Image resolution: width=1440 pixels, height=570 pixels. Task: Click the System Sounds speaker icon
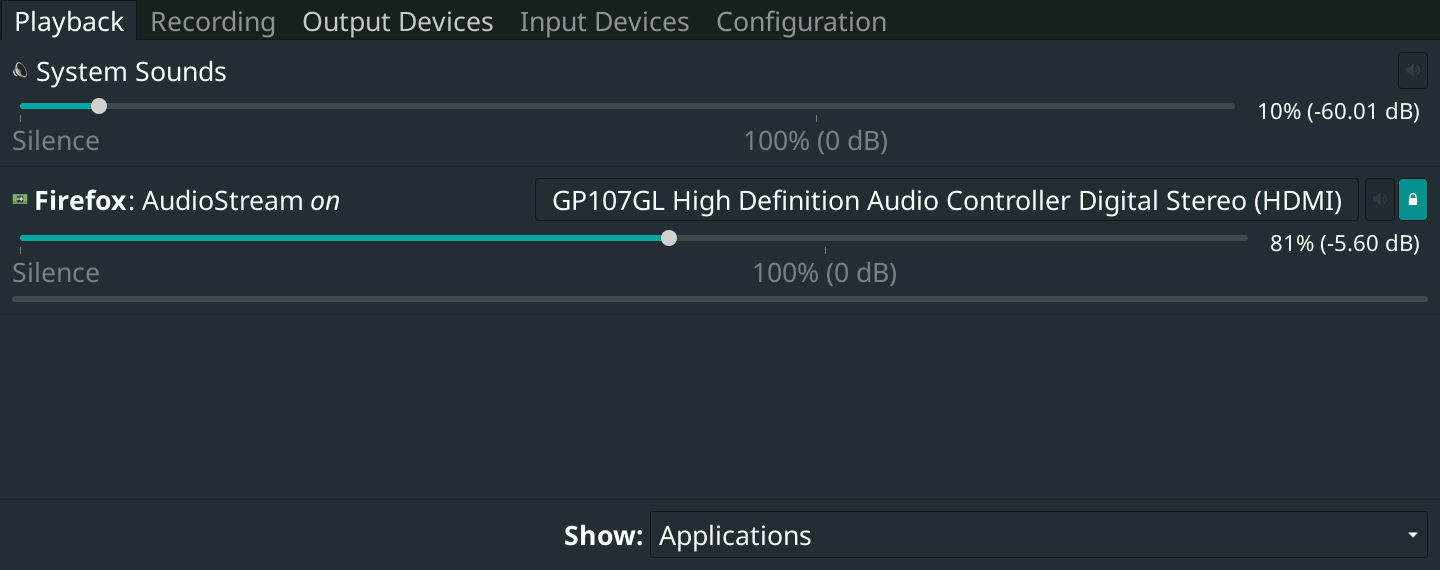tap(20, 72)
